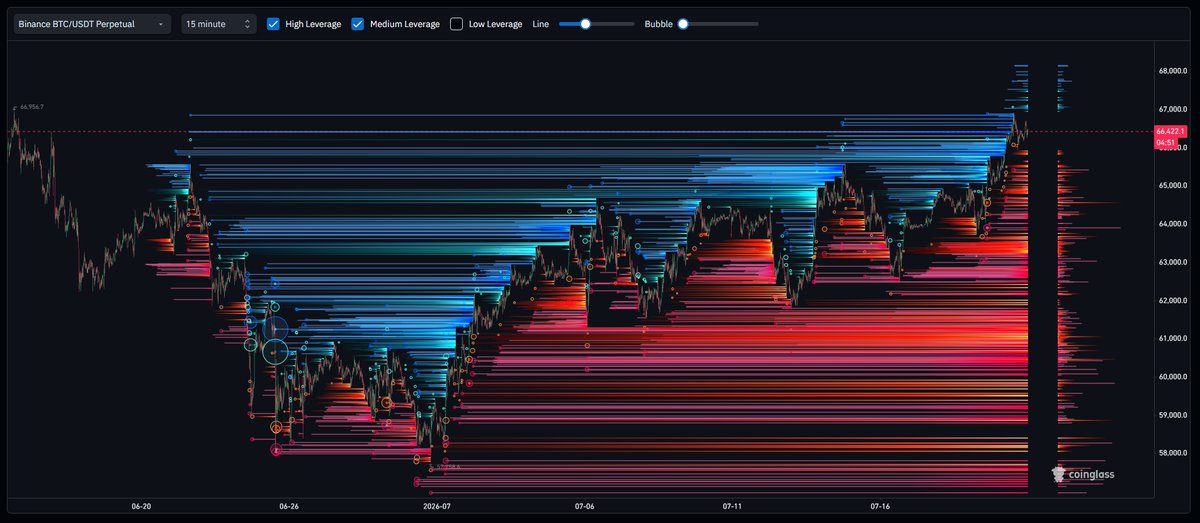Click the 07-16 date axis label
This screenshot has height=523, width=1200.
tap(881, 507)
